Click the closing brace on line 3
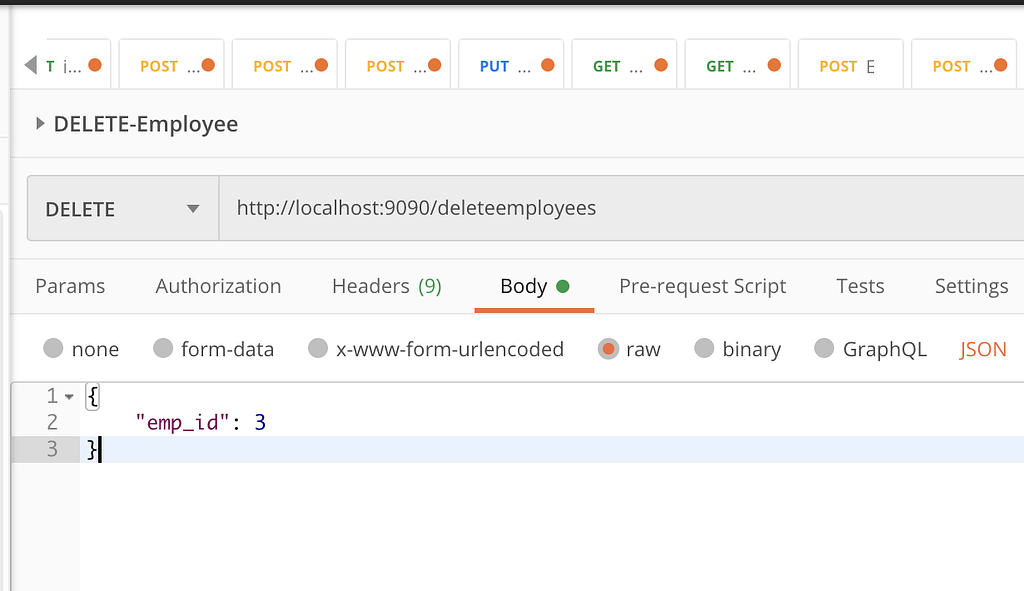 click(92, 449)
